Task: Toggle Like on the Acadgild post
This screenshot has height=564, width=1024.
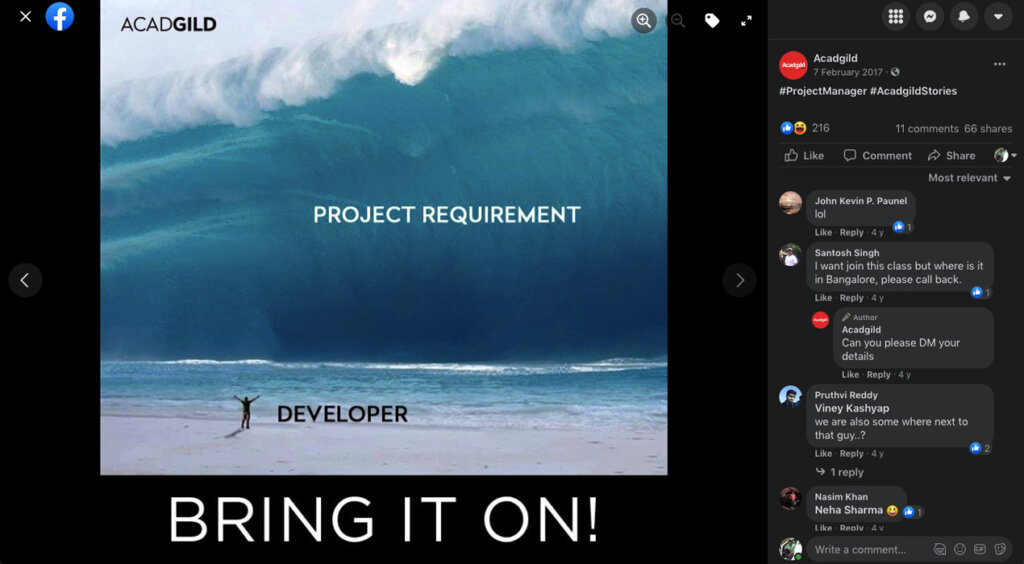Action: [x=805, y=155]
